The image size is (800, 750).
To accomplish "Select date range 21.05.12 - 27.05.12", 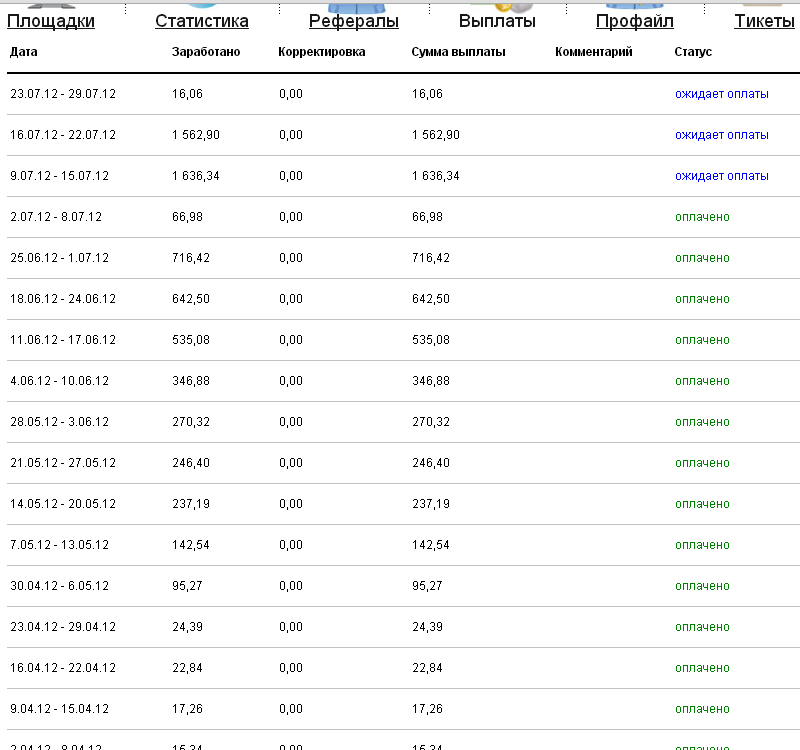I will coord(63,463).
